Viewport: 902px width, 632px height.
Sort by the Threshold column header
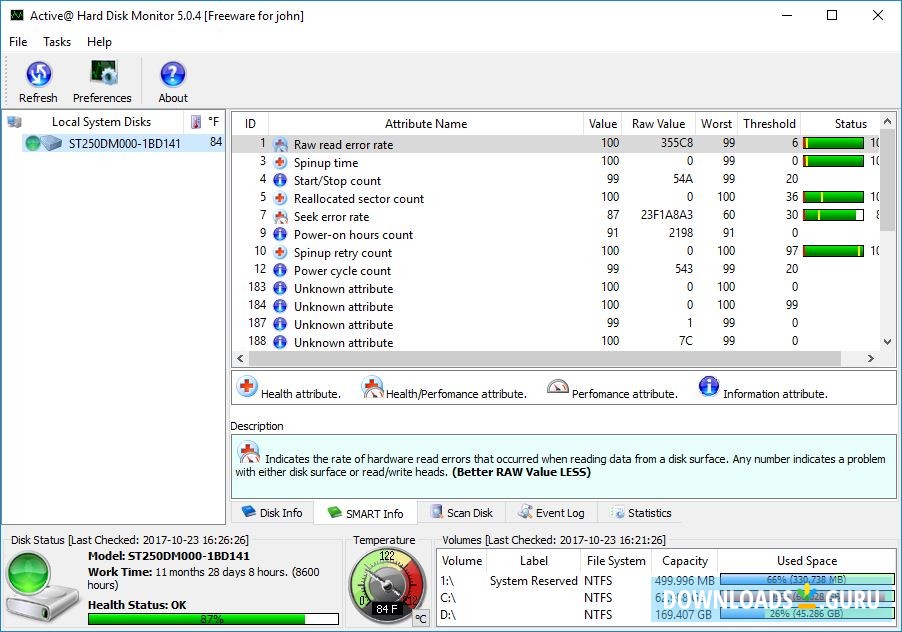pyautogui.click(x=769, y=124)
